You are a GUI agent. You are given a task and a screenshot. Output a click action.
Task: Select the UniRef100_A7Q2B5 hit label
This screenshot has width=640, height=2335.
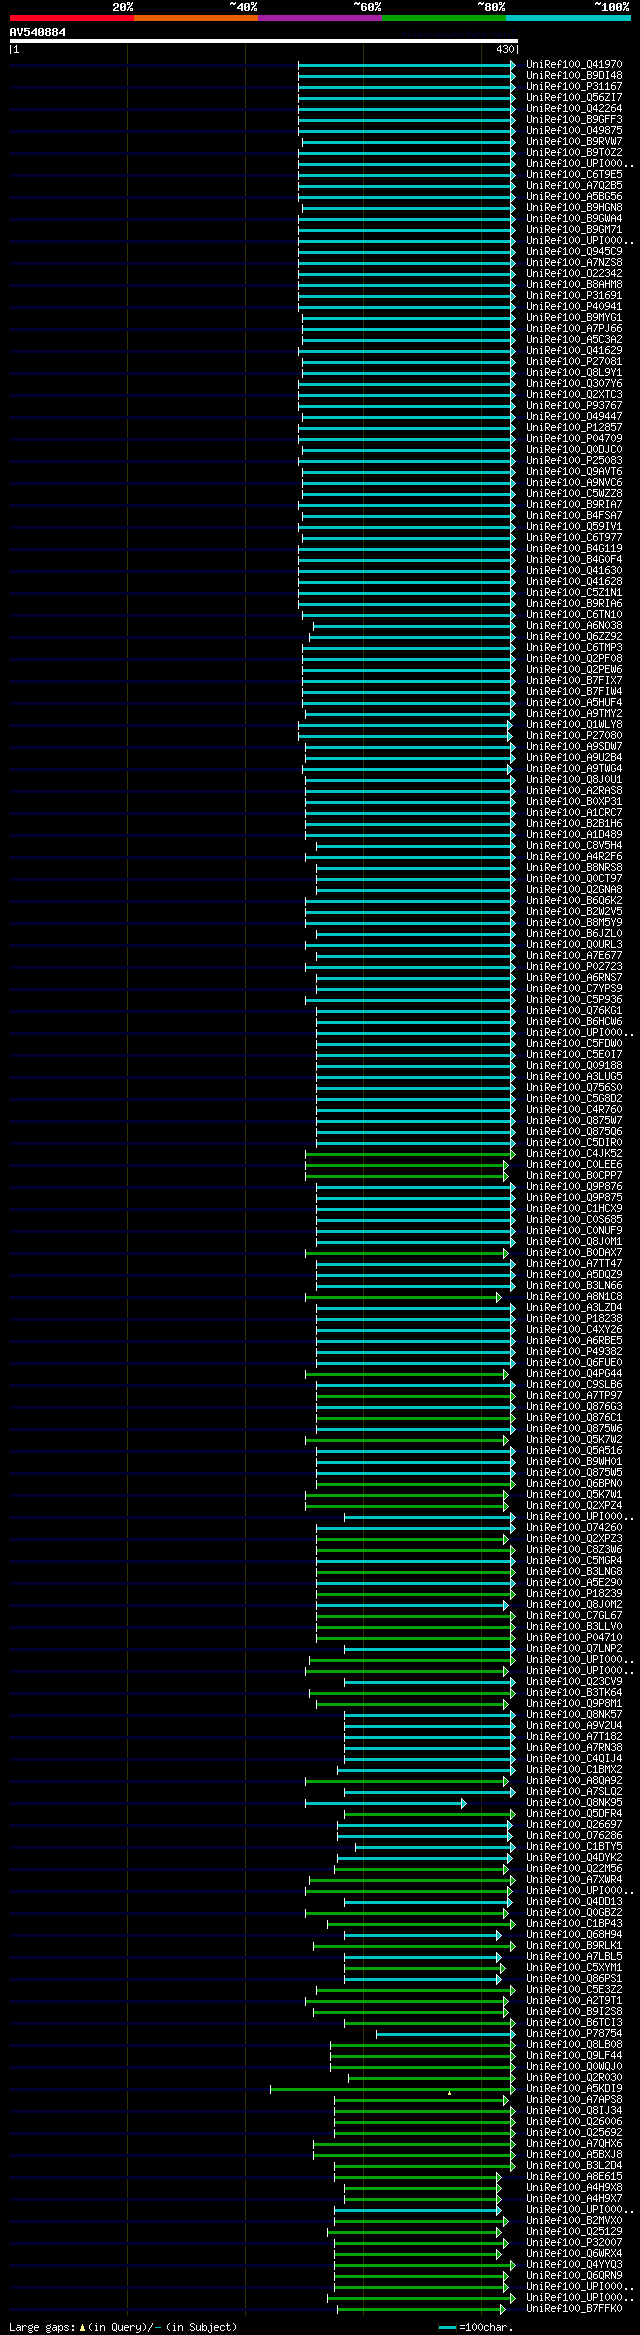click(x=574, y=186)
